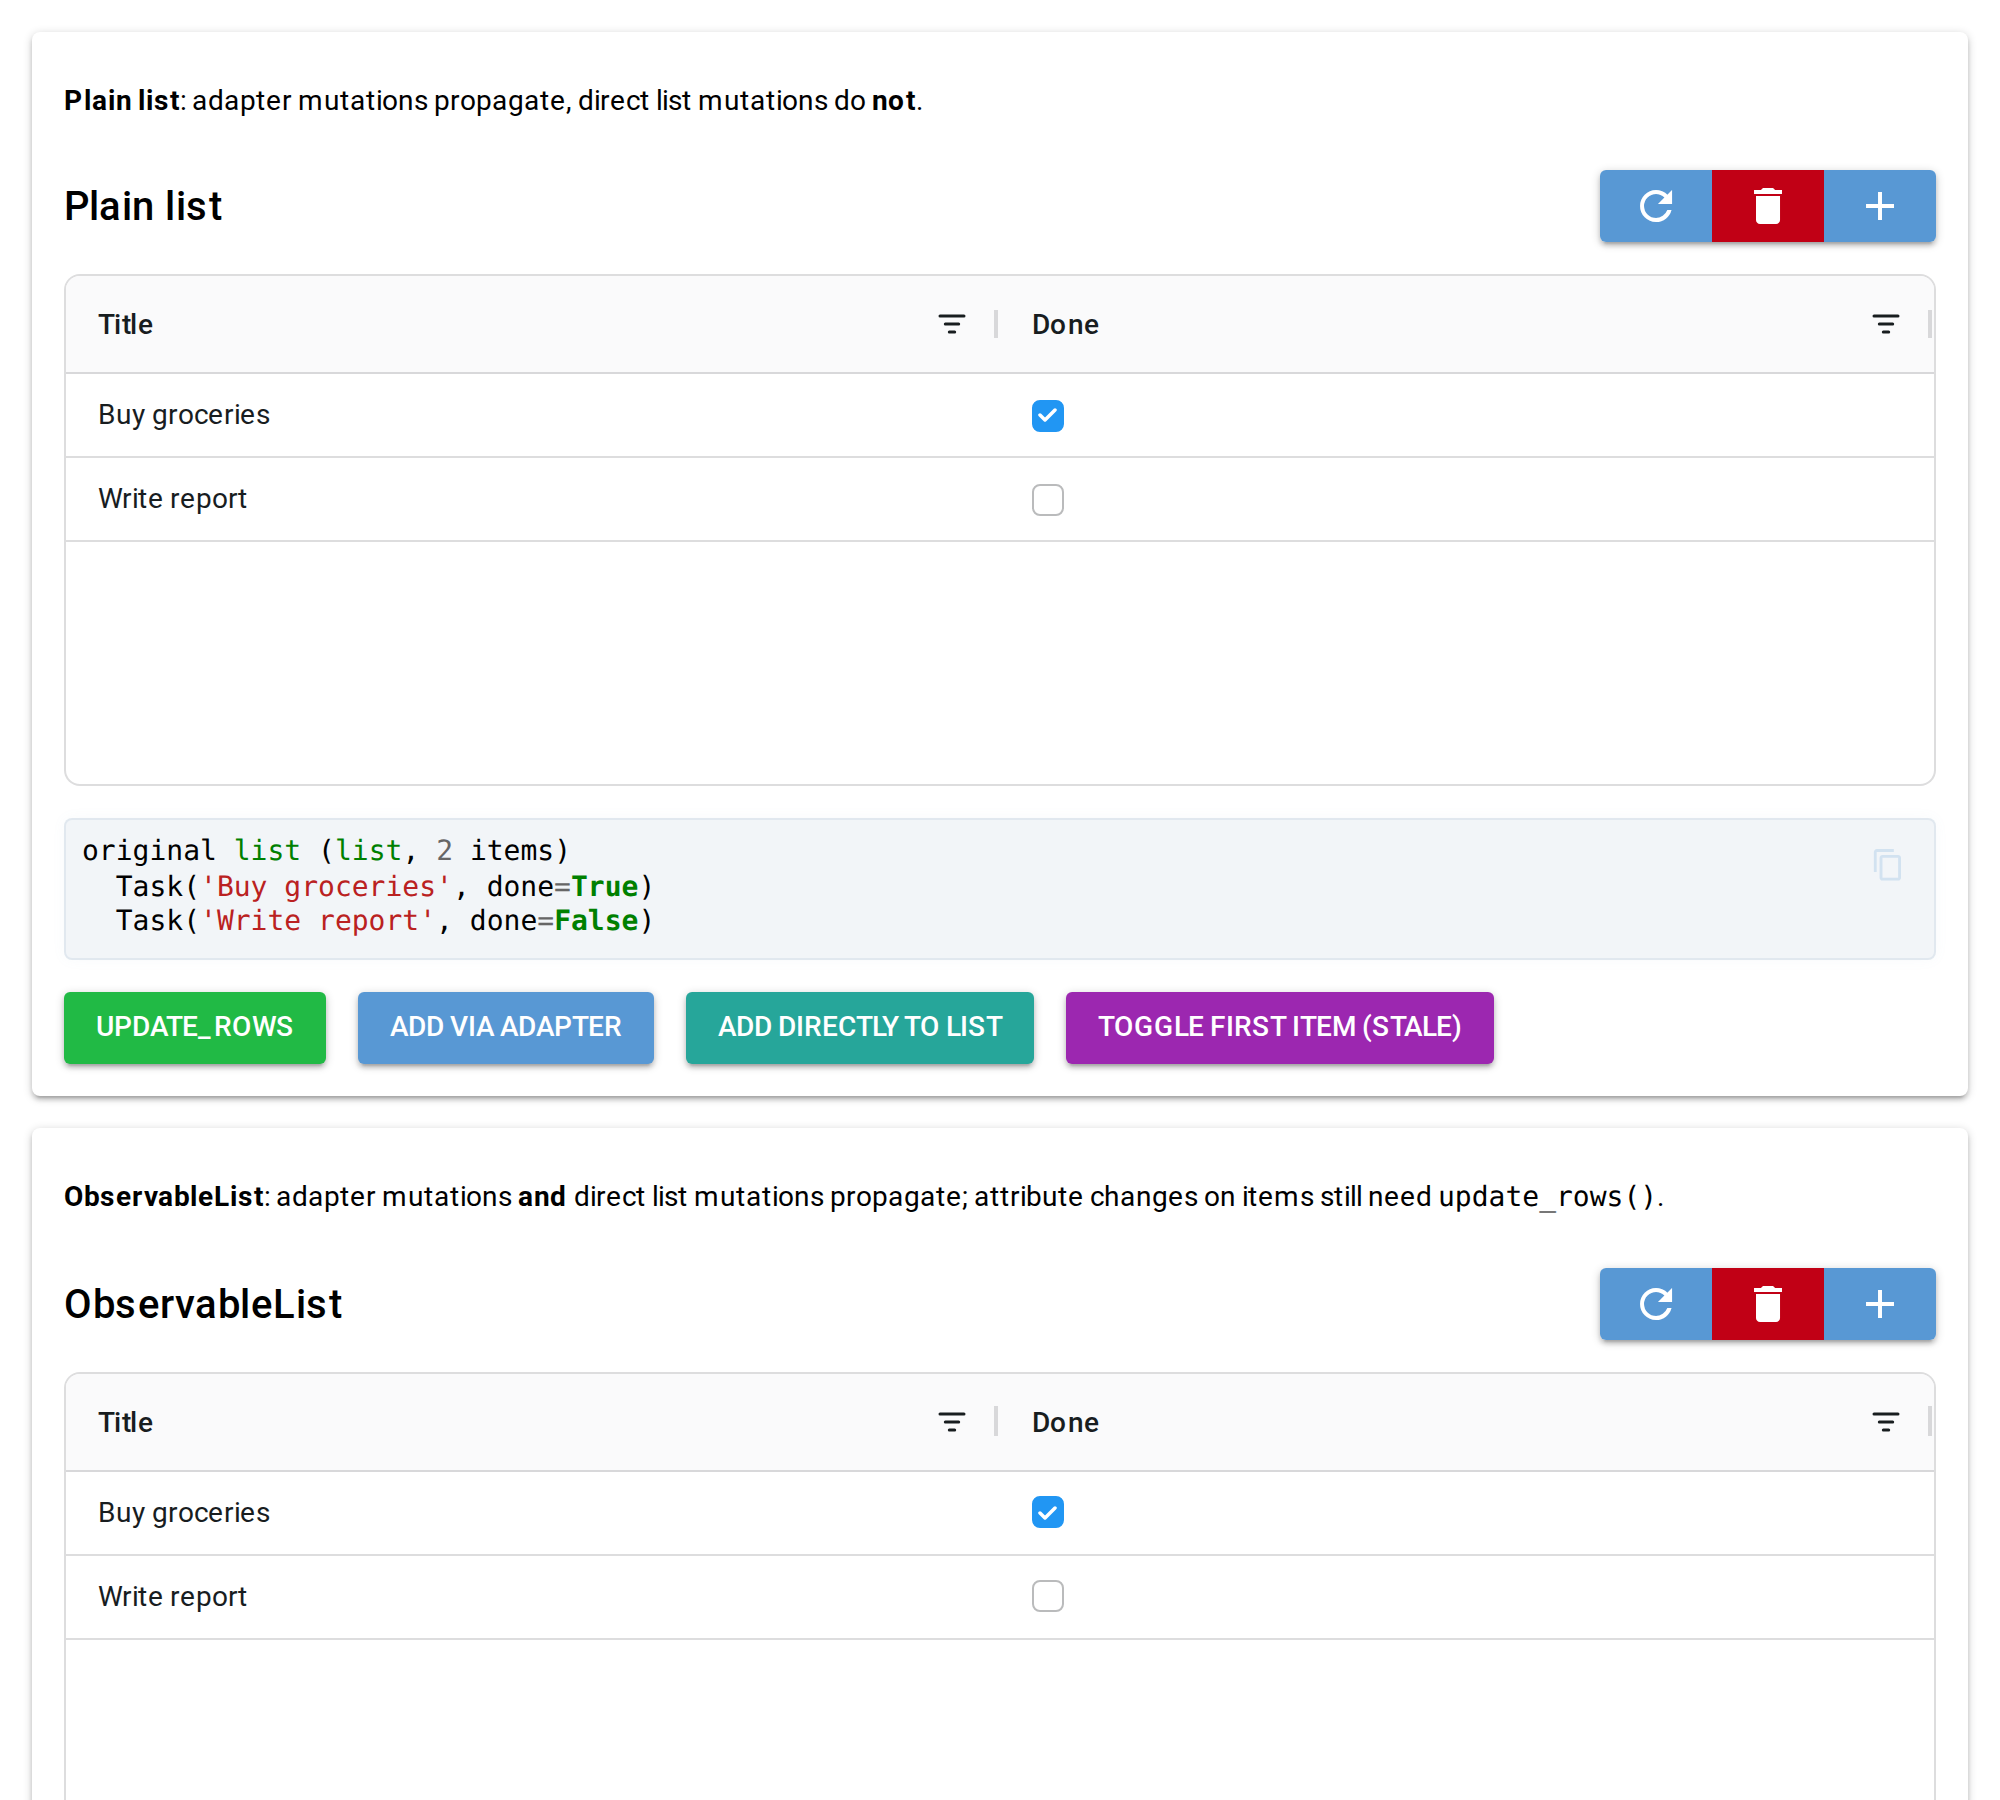Uncheck Done for Buy groceries in ObservableList

tap(1048, 1512)
